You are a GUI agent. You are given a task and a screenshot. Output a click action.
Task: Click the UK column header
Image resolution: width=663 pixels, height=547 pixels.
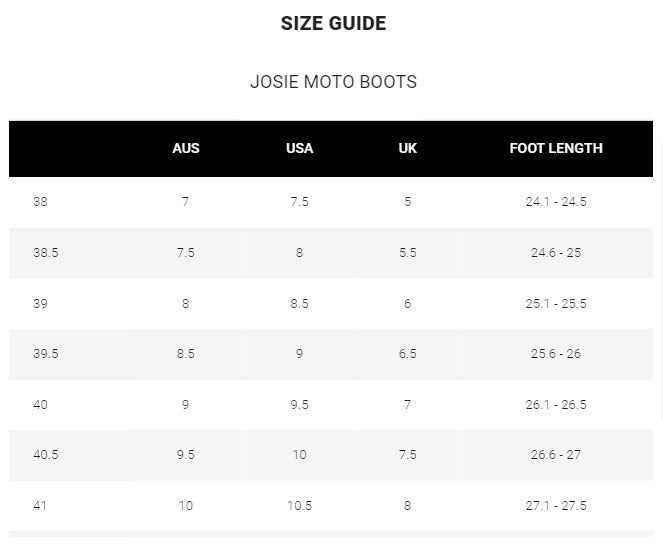click(x=407, y=148)
